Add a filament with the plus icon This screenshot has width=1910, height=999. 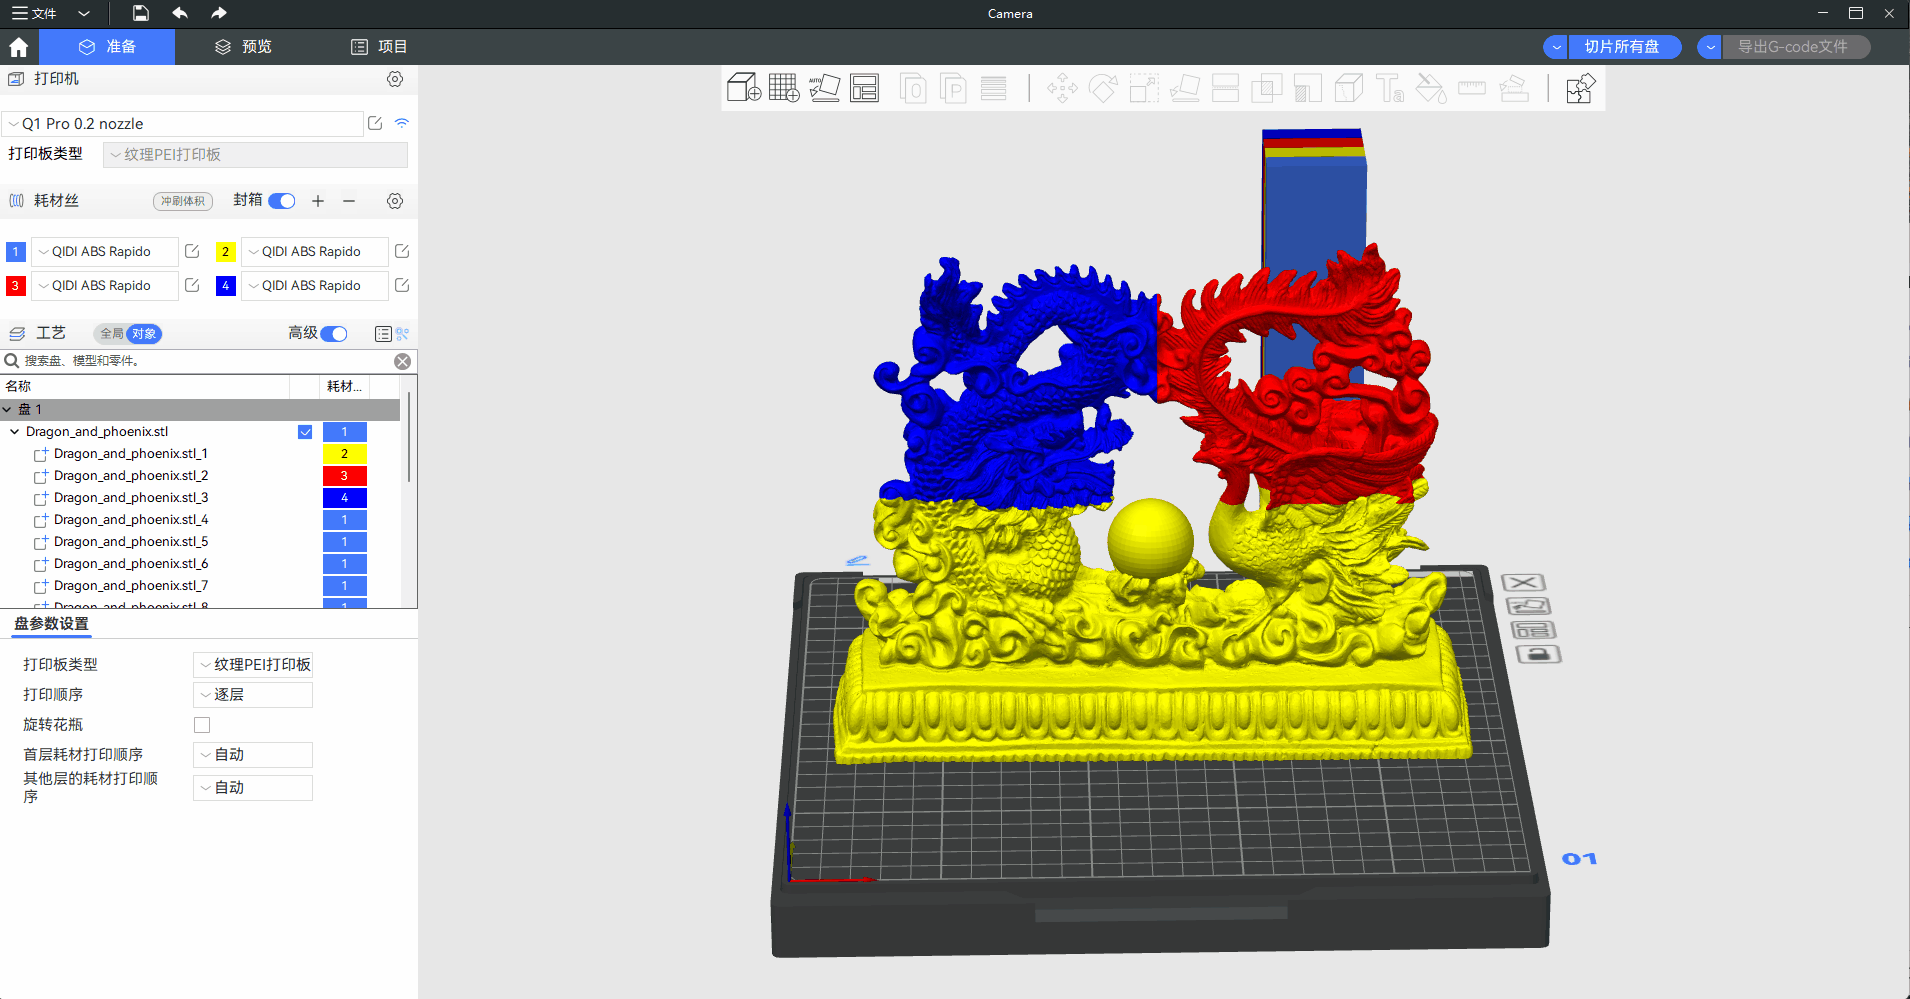(318, 201)
